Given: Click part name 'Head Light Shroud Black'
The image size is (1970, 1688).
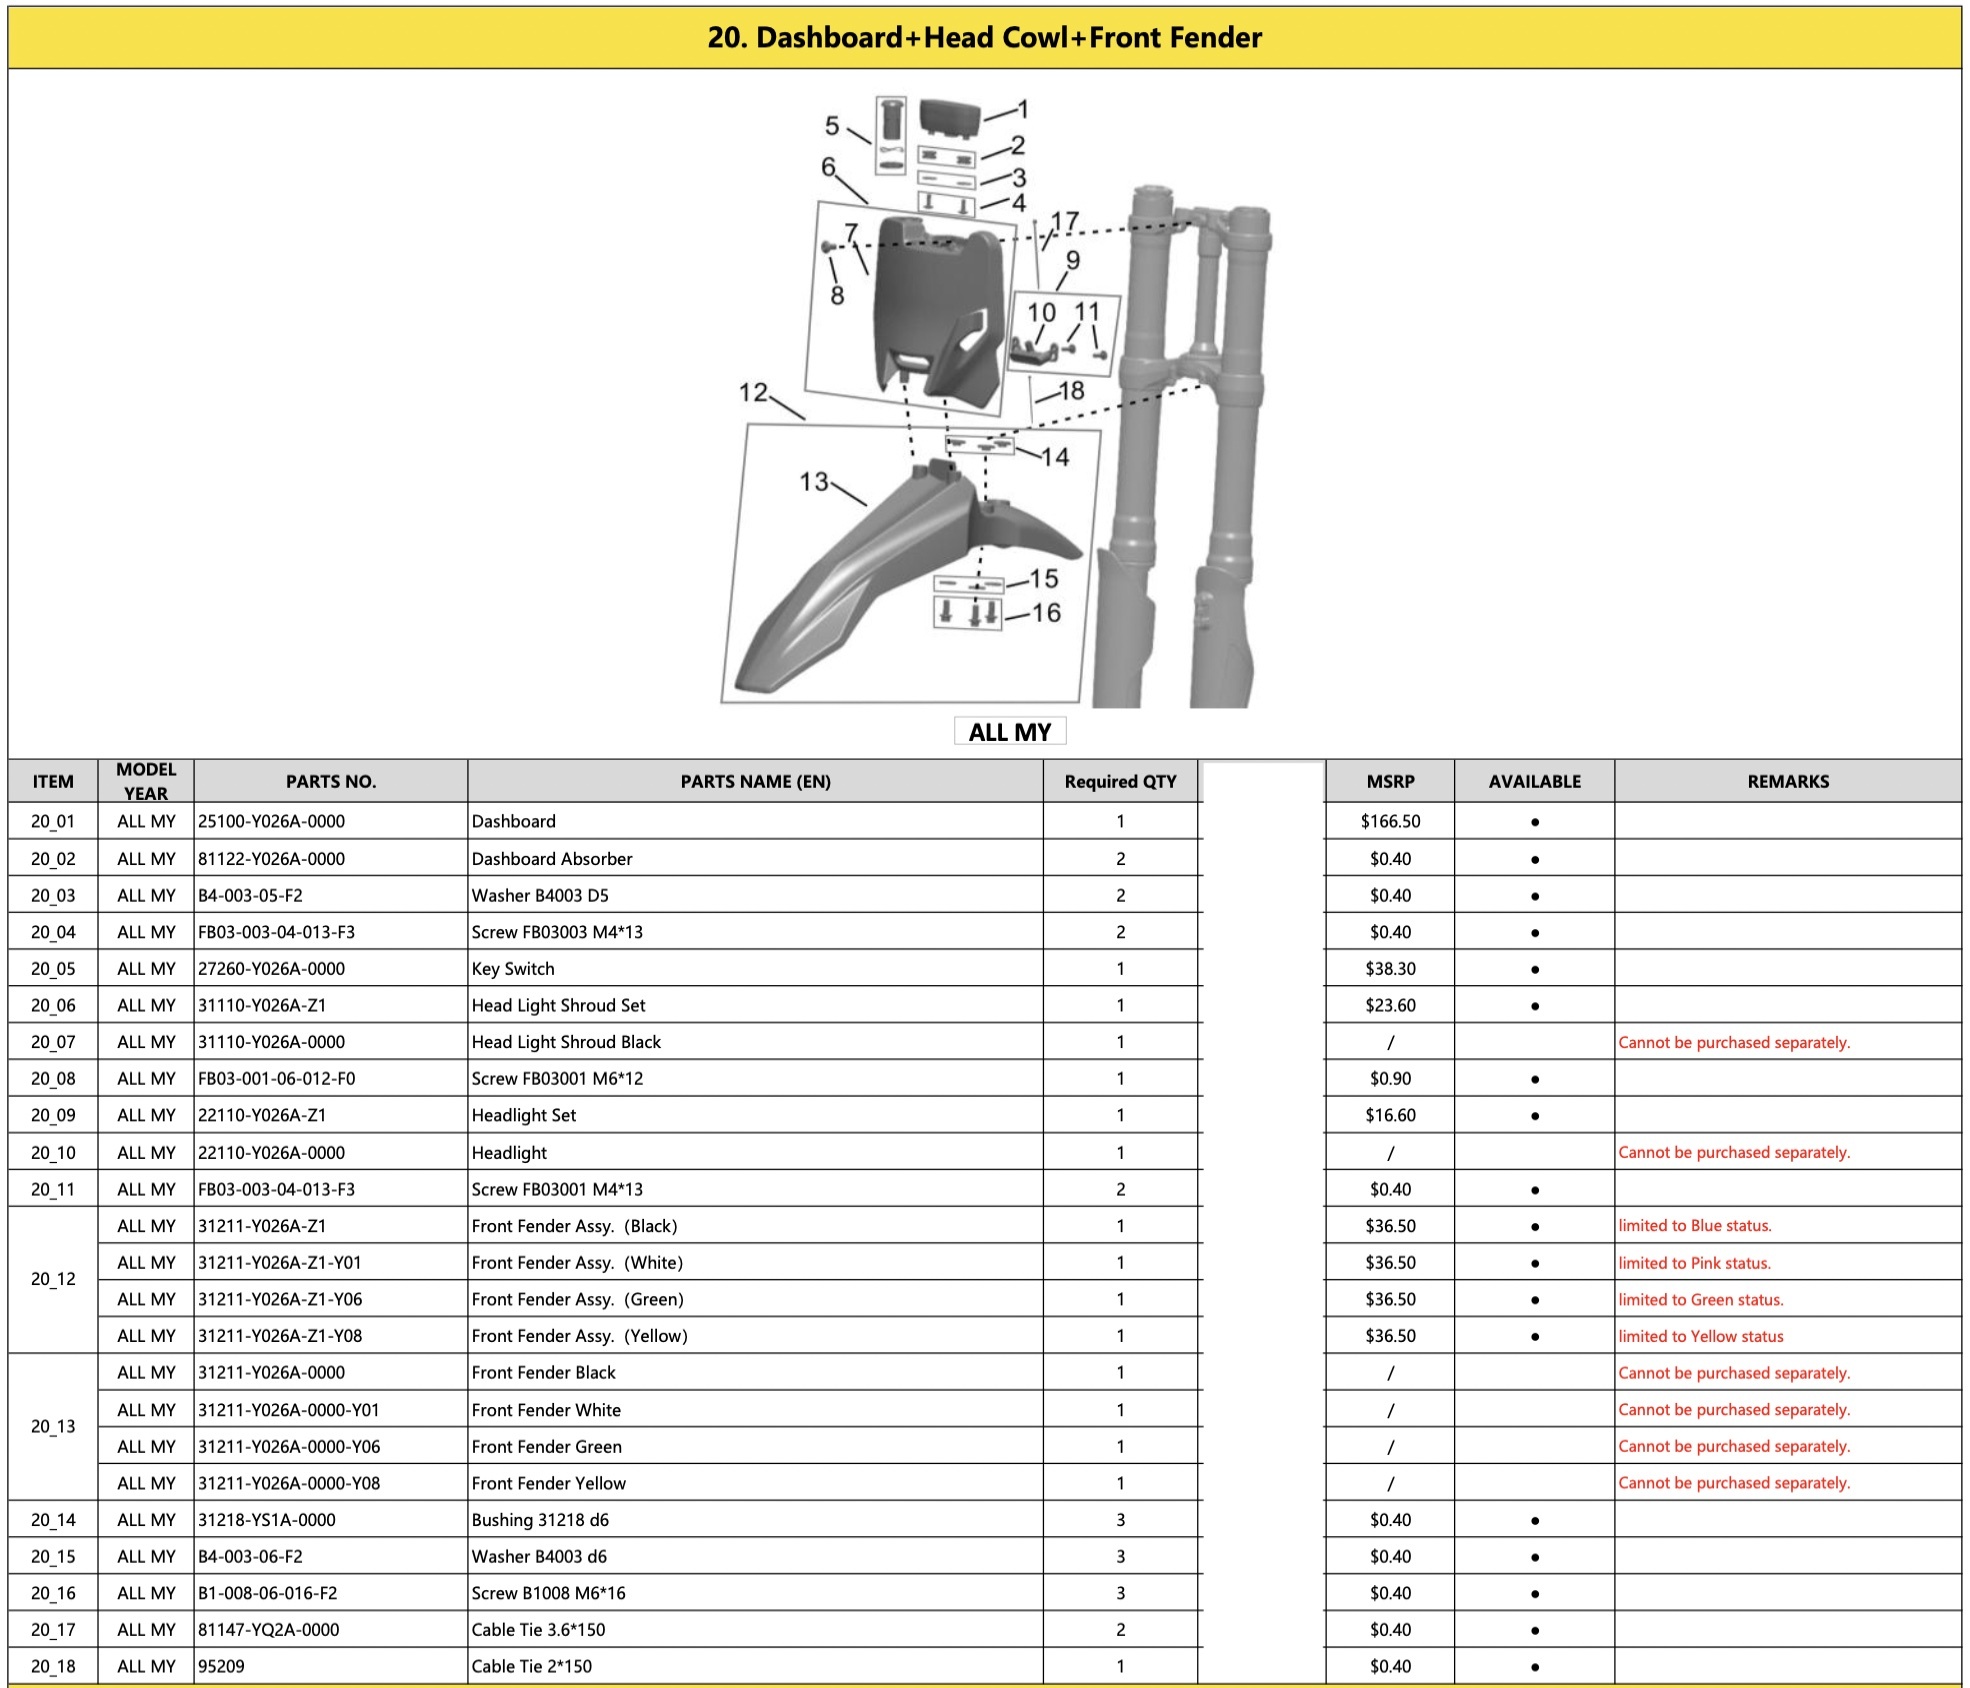Looking at the screenshot, I should (566, 1042).
